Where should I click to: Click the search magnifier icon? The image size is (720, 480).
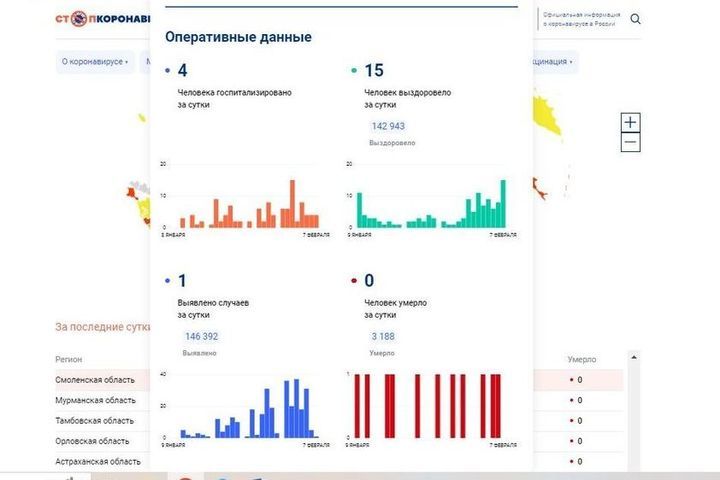click(636, 19)
